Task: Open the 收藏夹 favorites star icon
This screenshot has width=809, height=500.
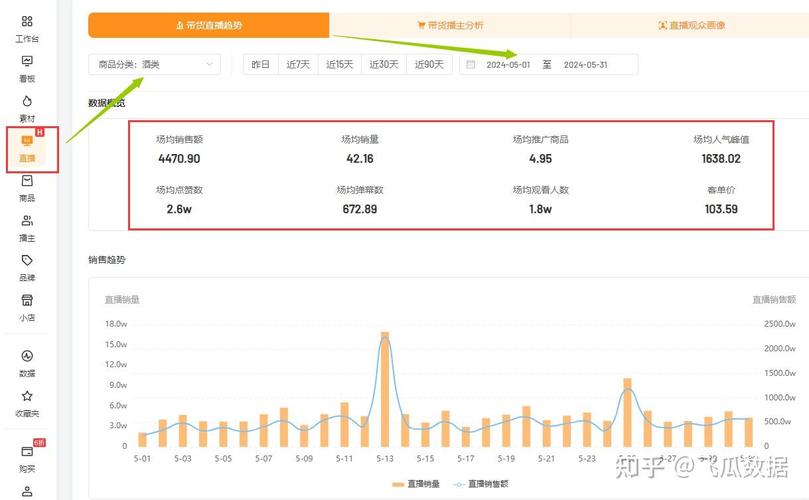Action: pyautogui.click(x=27, y=396)
